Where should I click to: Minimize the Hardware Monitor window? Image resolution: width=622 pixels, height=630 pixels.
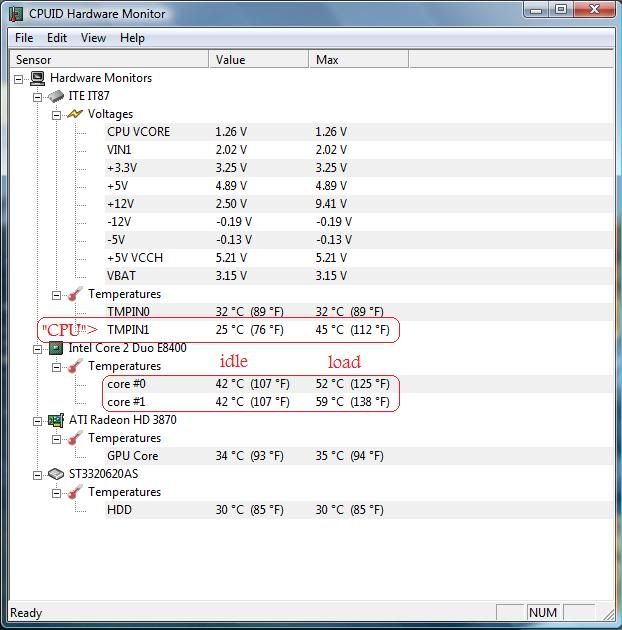(536, 10)
